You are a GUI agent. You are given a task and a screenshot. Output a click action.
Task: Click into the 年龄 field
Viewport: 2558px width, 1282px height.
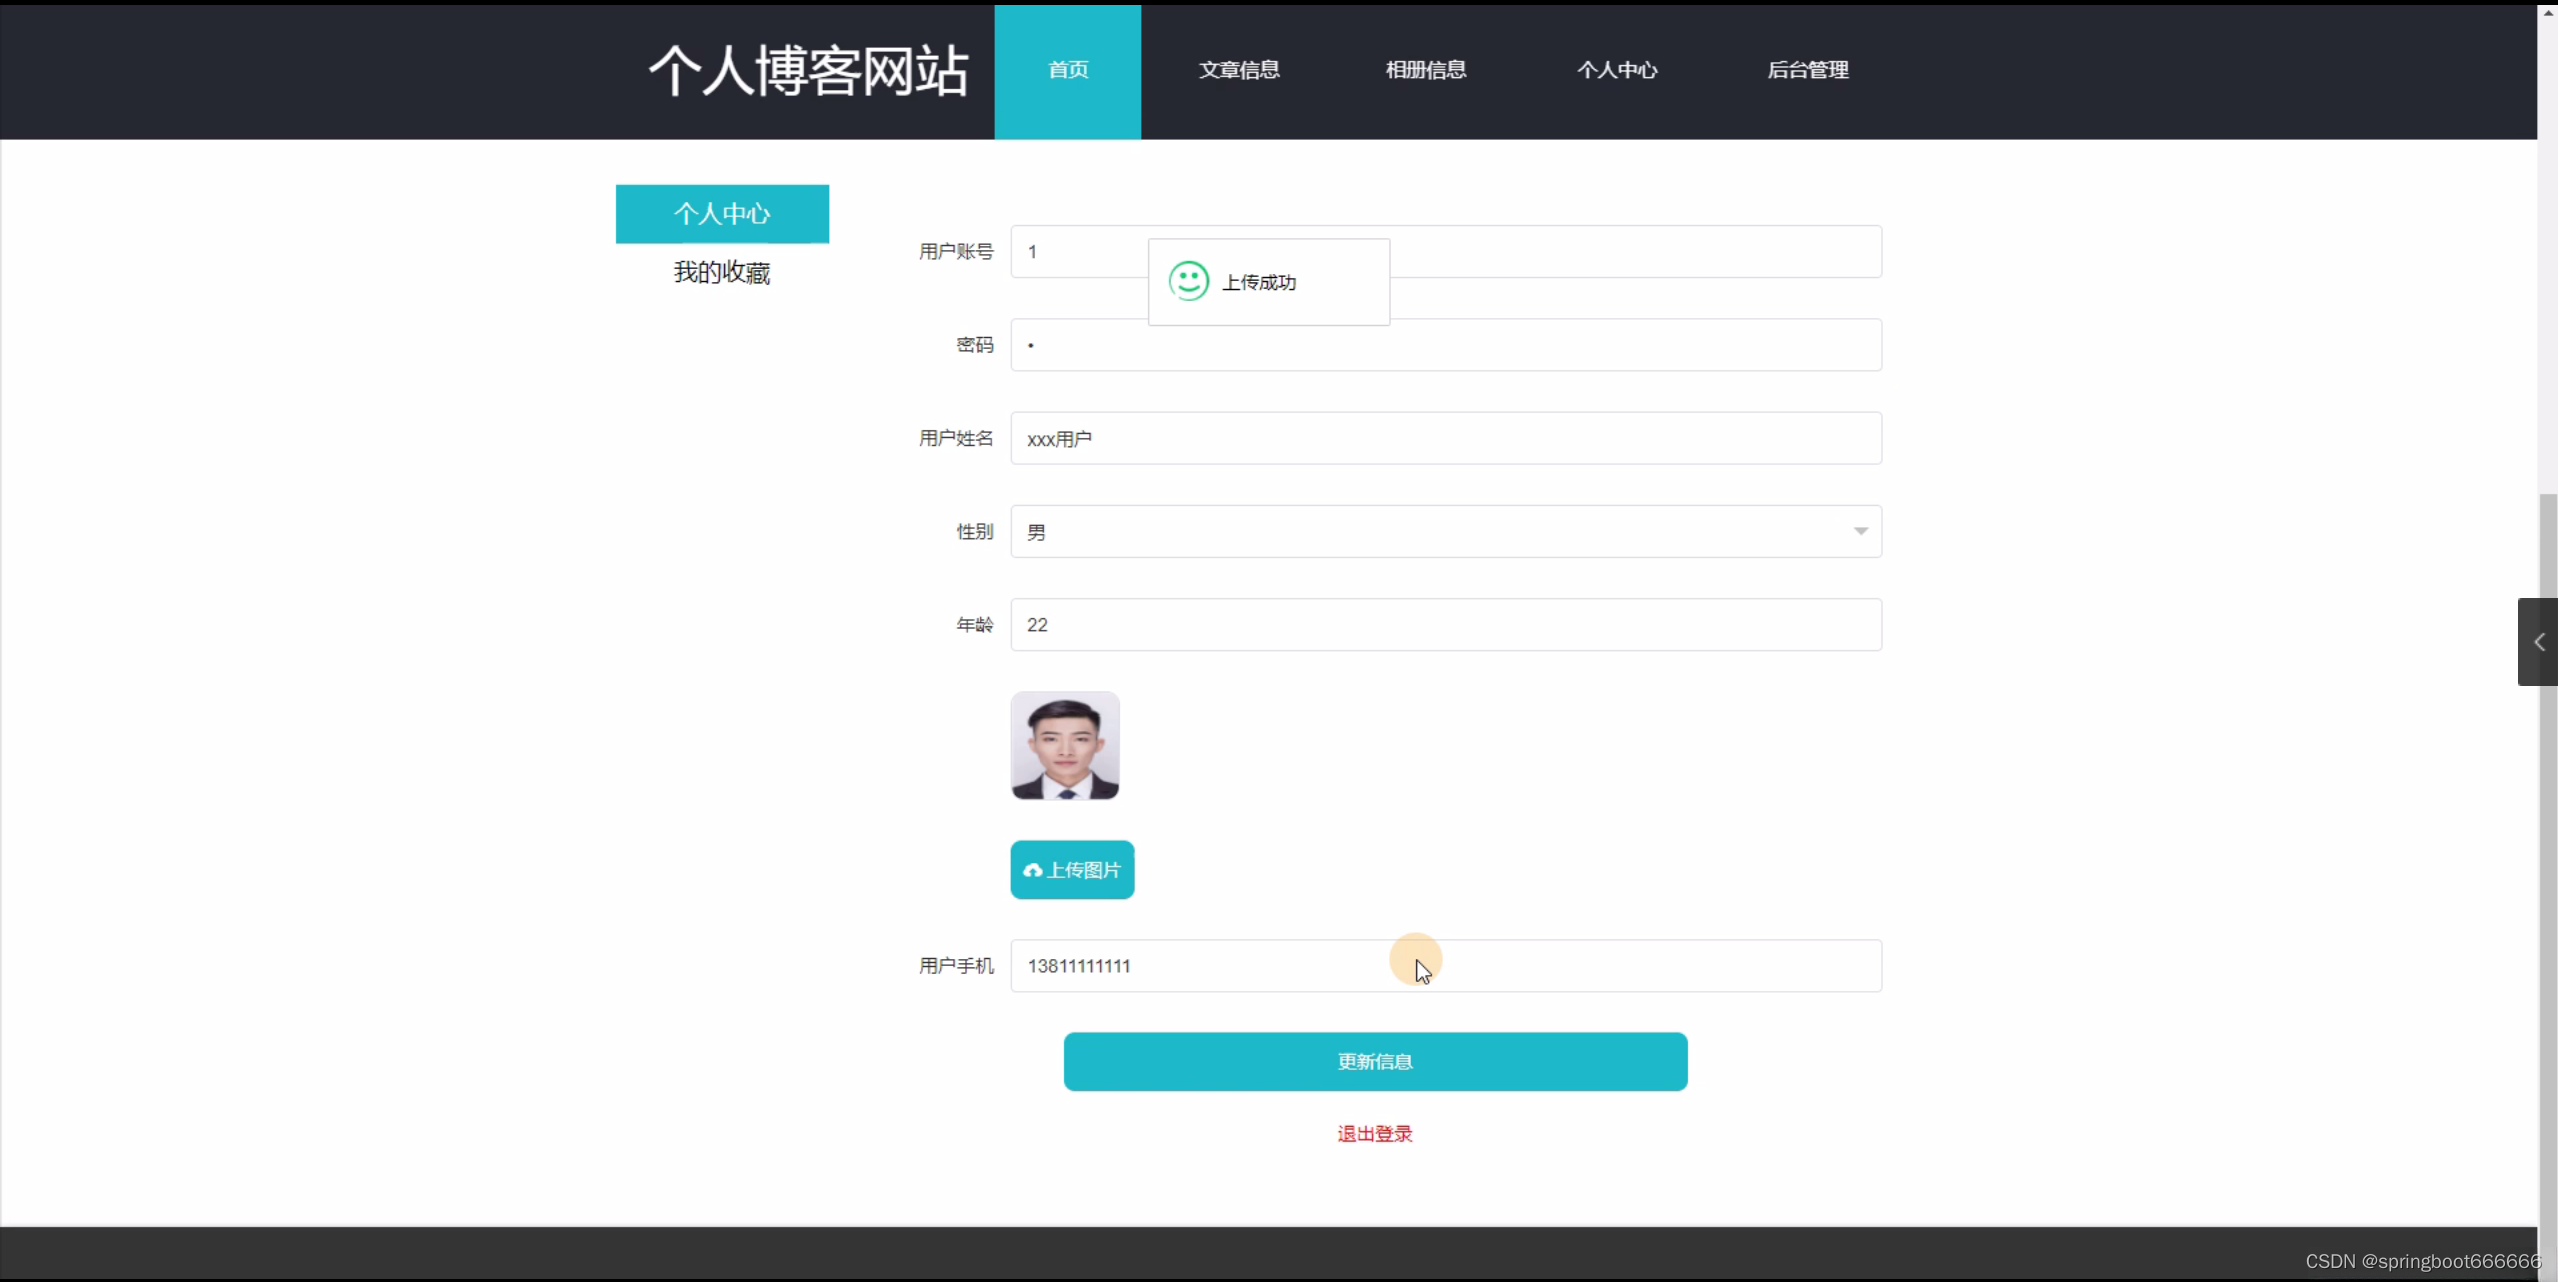pos(1445,625)
